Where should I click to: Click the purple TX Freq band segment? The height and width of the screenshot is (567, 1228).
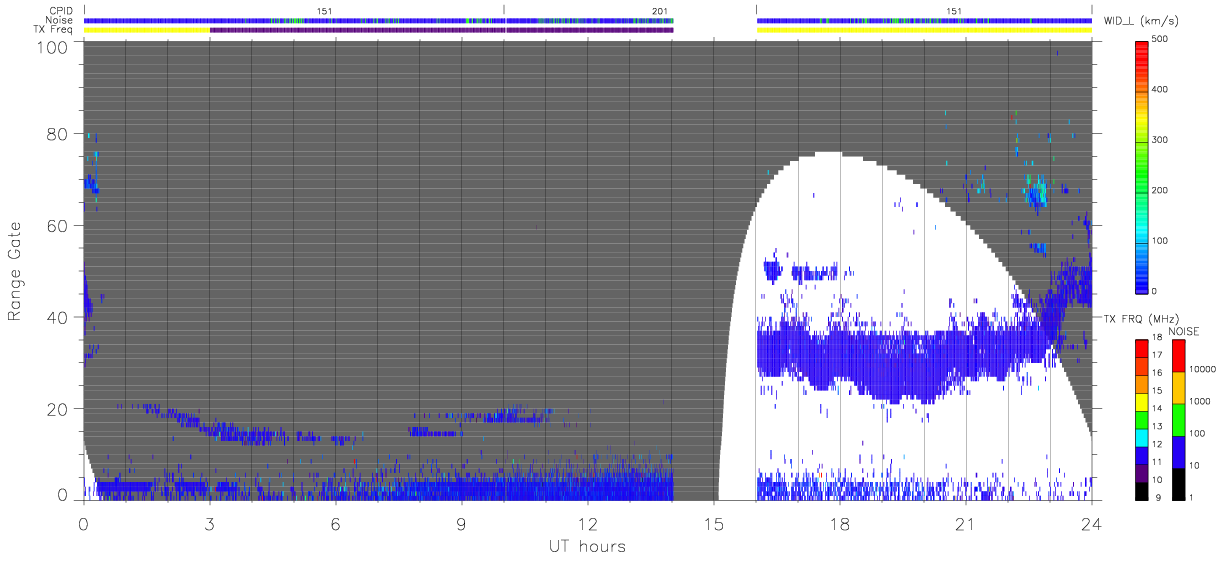click(x=441, y=30)
